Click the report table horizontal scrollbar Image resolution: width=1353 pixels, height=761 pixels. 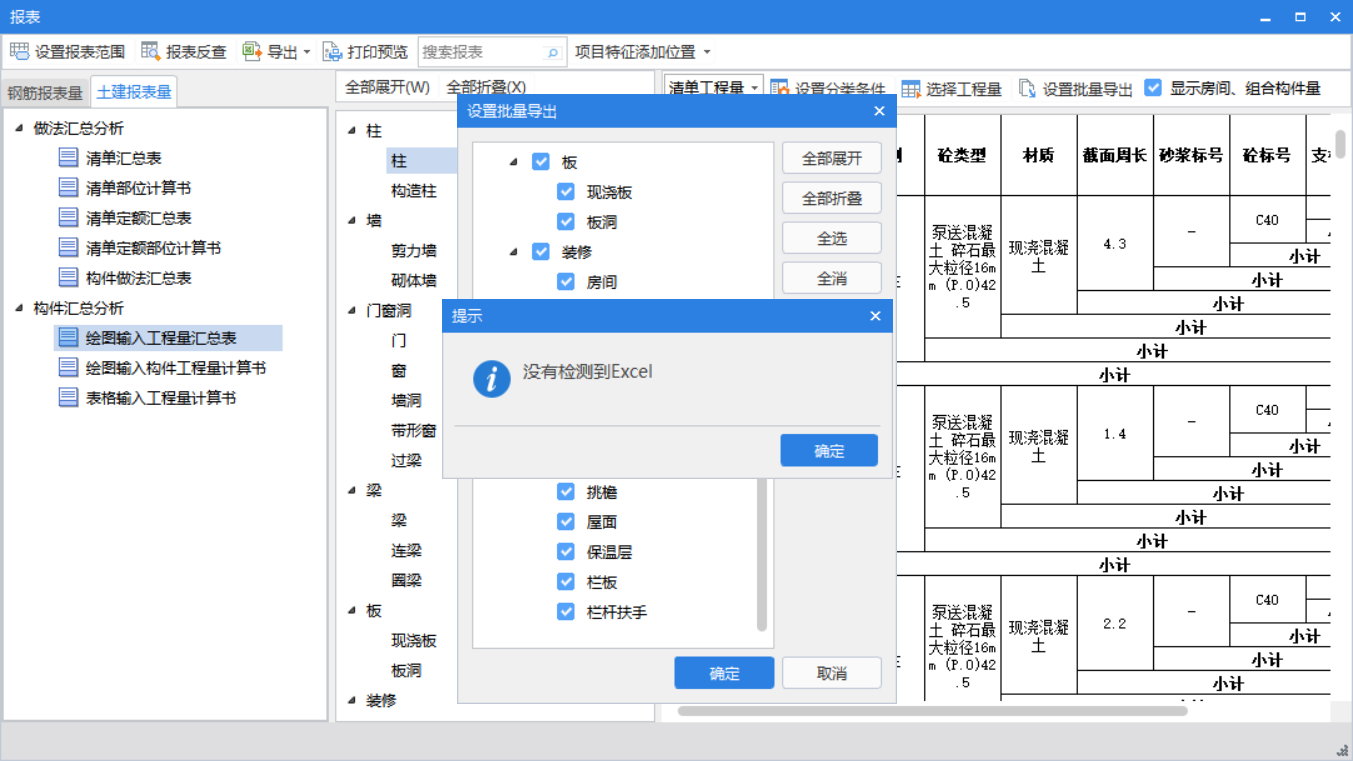(x=932, y=711)
